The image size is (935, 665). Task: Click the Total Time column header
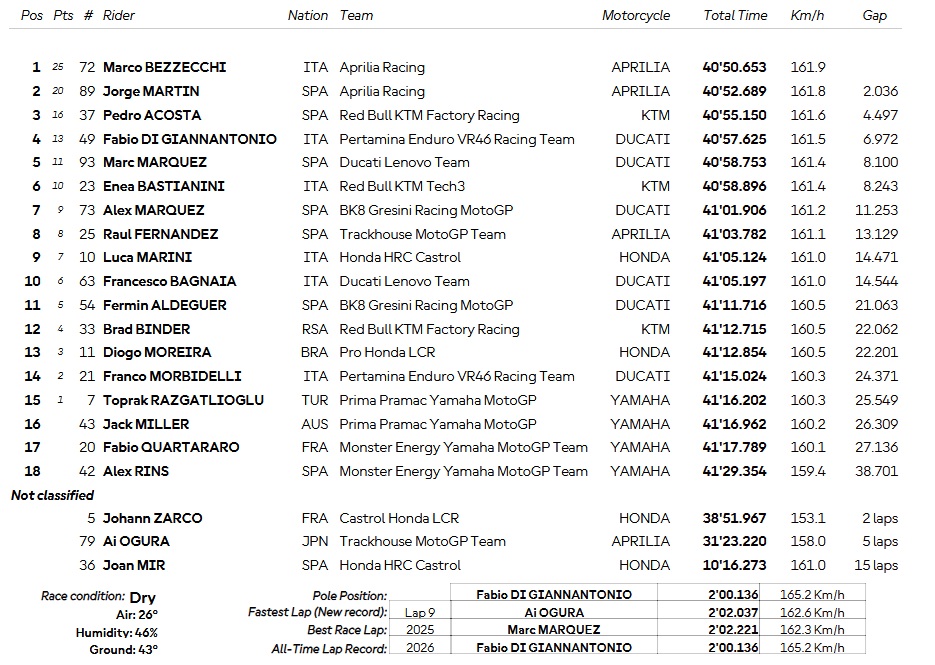pyautogui.click(x=735, y=16)
